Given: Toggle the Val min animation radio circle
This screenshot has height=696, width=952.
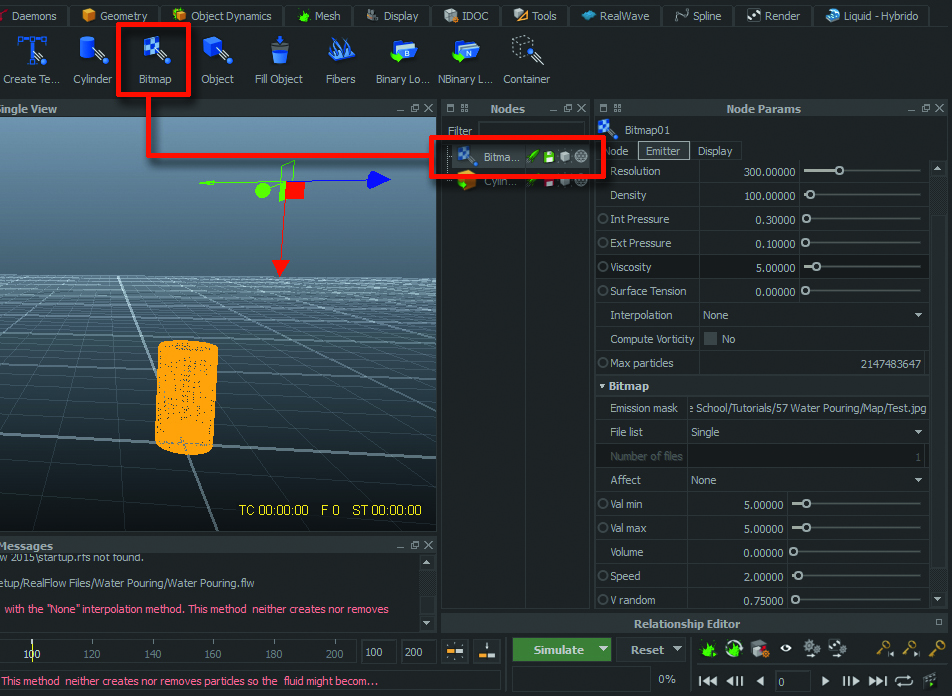Looking at the screenshot, I should pyautogui.click(x=603, y=503).
